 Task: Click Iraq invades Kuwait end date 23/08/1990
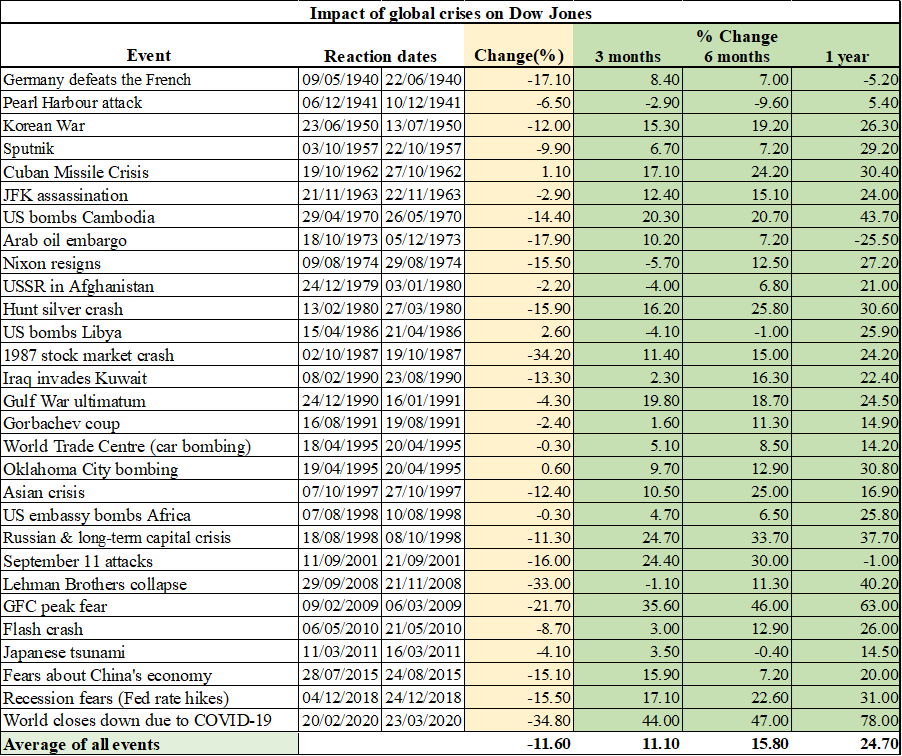423,378
